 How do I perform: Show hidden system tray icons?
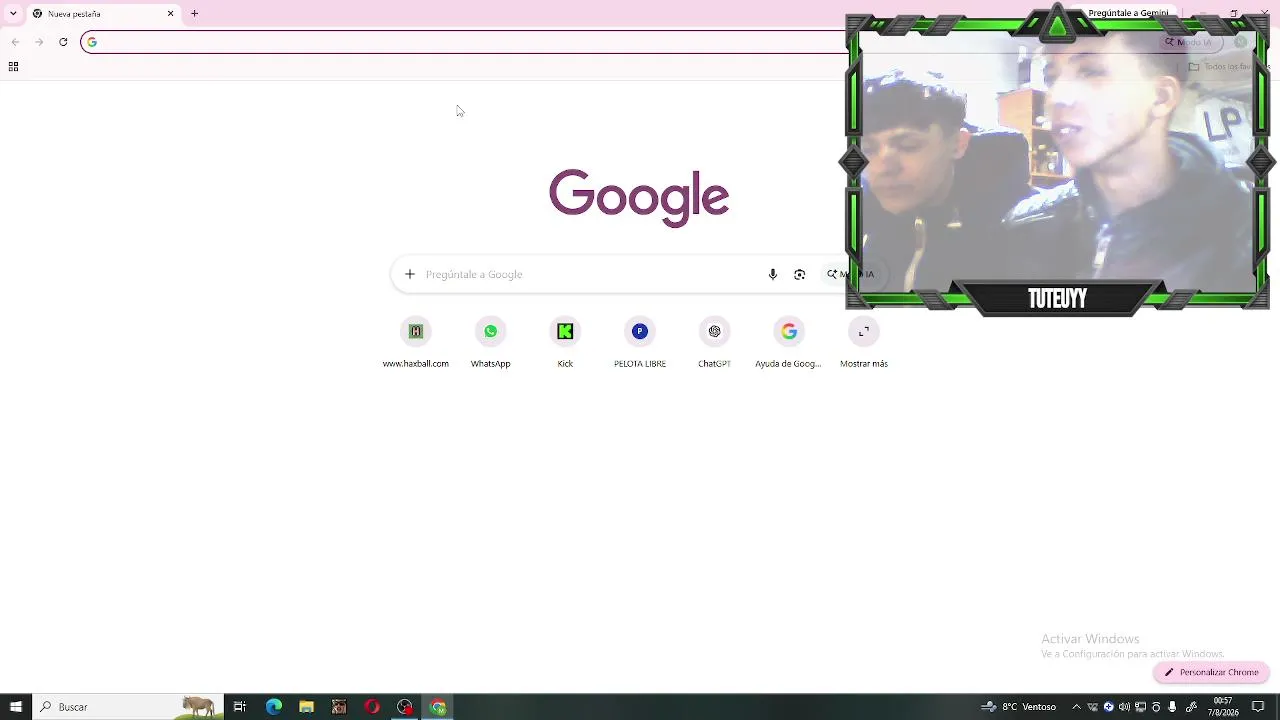point(1076,707)
